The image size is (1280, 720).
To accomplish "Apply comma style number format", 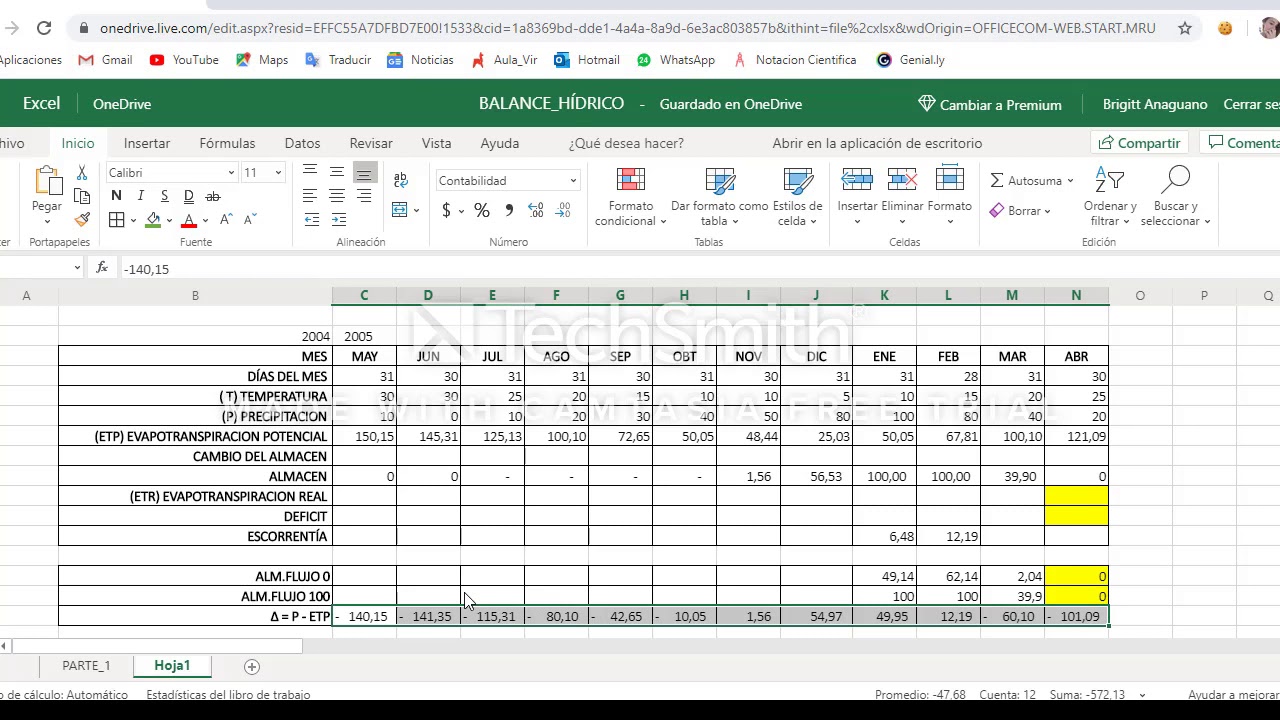I will click(x=509, y=210).
